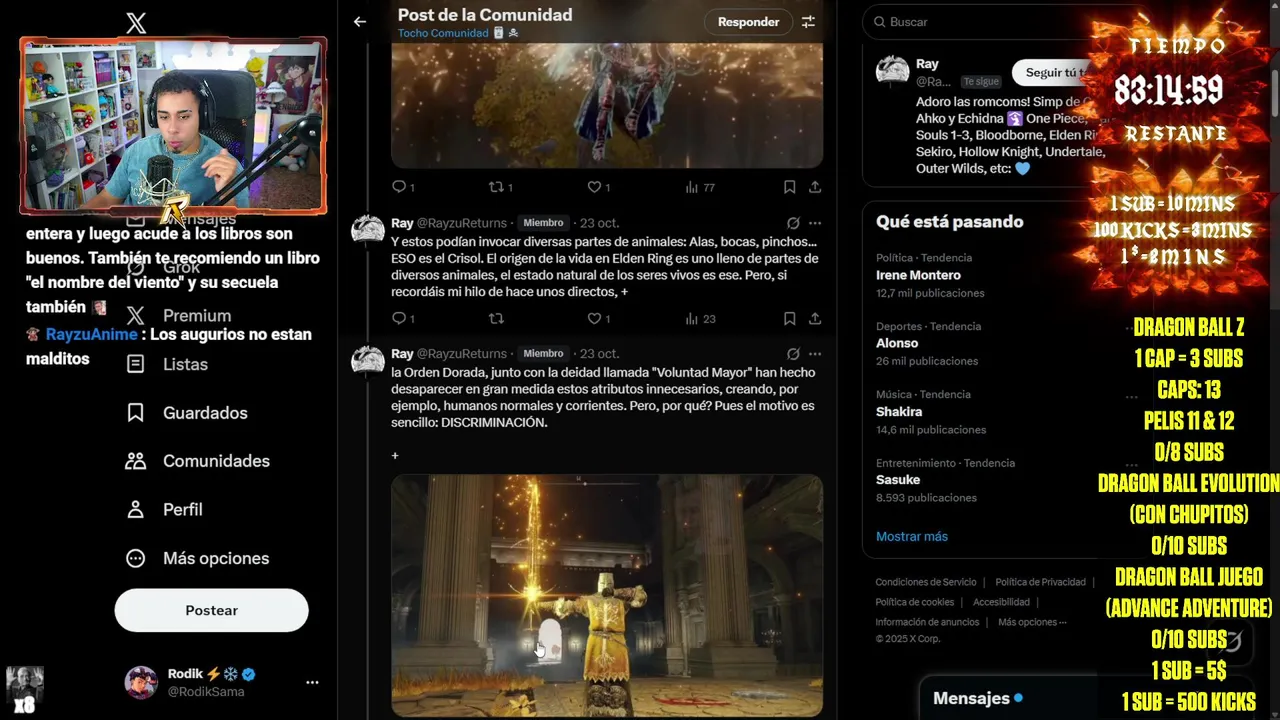Expand the Mensajes drawer at the bottom
The height and width of the screenshot is (720, 1280).
coord(1010,698)
